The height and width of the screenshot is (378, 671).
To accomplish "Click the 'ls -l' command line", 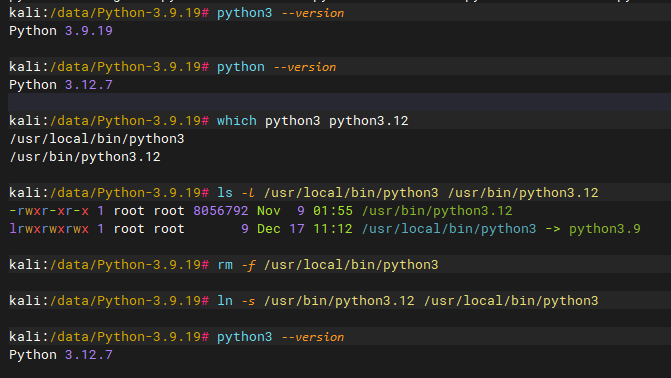I will [x=407, y=193].
